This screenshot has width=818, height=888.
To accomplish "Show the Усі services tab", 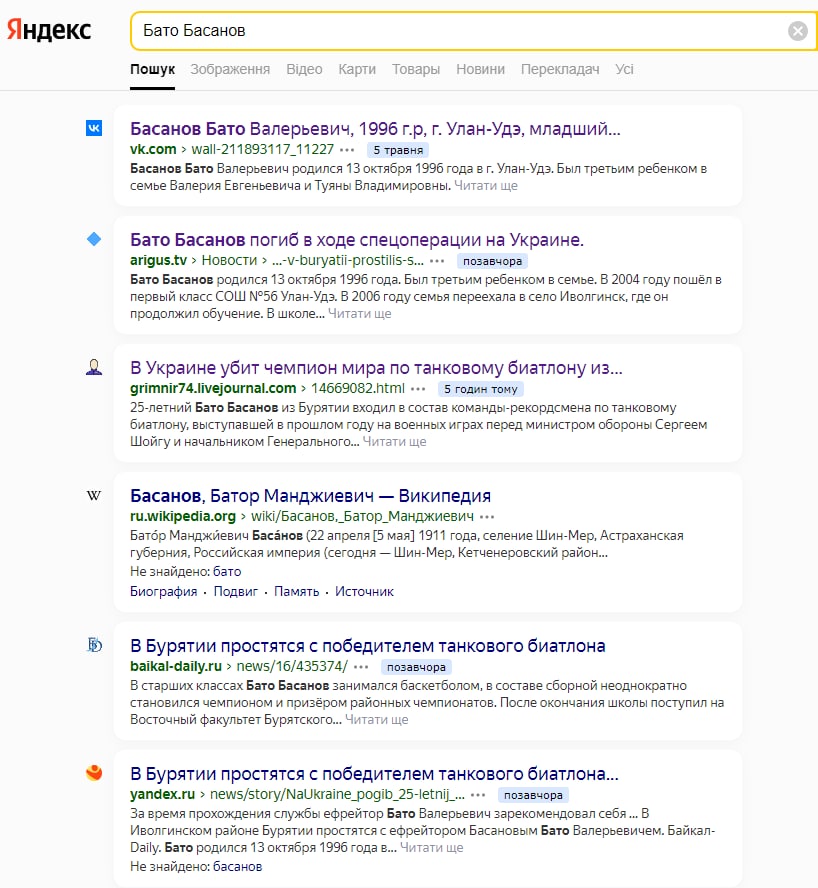I will pos(624,69).
